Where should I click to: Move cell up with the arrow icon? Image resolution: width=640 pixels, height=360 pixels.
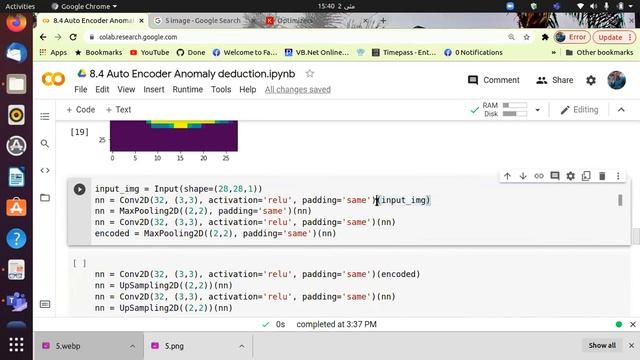tap(507, 176)
